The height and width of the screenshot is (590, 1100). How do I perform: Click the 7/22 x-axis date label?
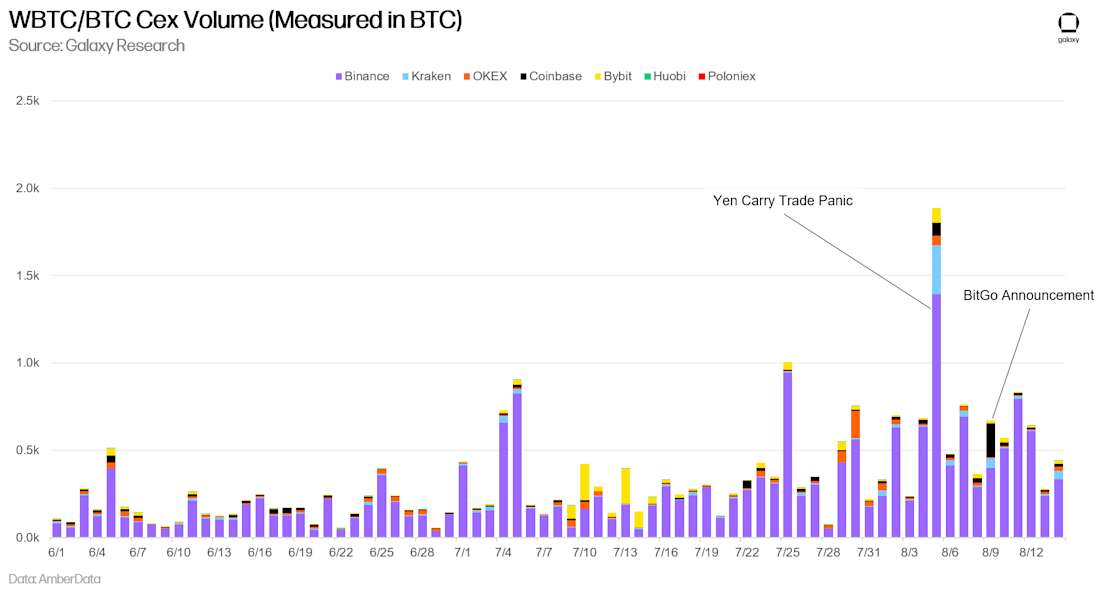[x=747, y=552]
